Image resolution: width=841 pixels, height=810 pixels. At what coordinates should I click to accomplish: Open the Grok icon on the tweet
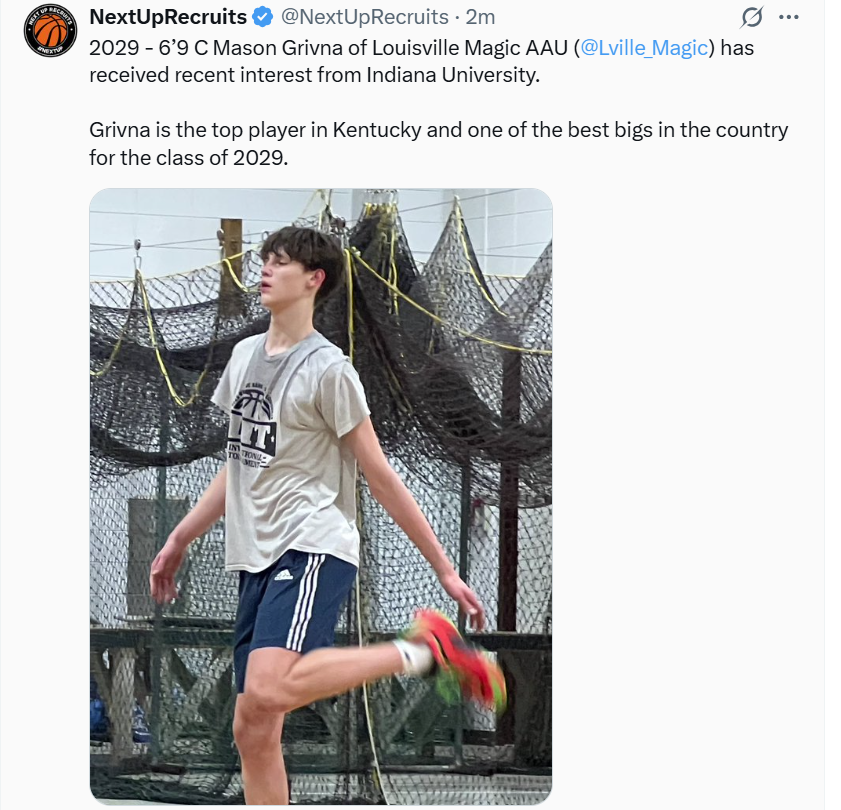point(751,18)
